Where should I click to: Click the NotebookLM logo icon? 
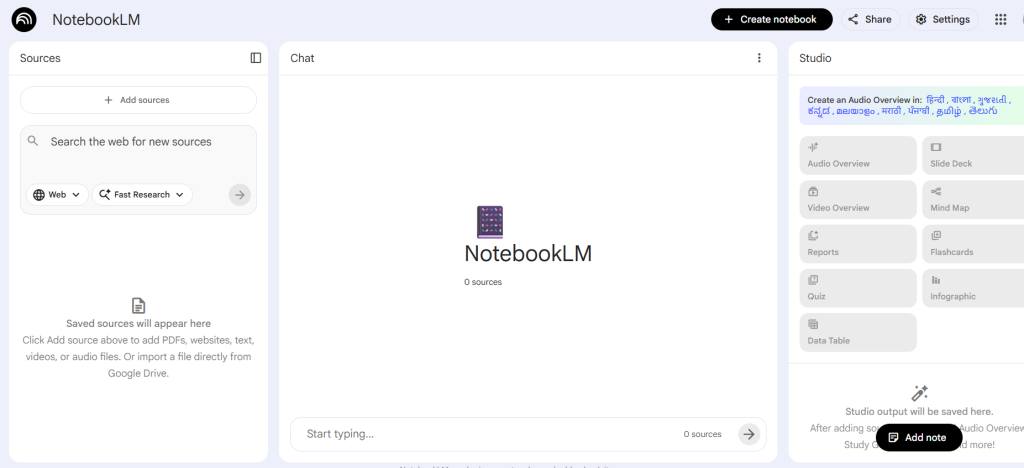click(24, 20)
